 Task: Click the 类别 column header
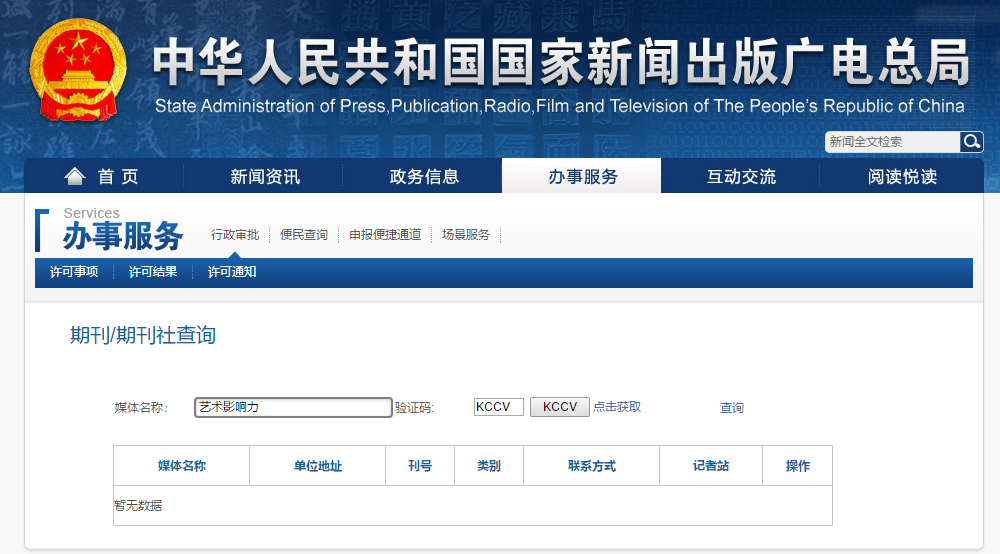point(489,466)
